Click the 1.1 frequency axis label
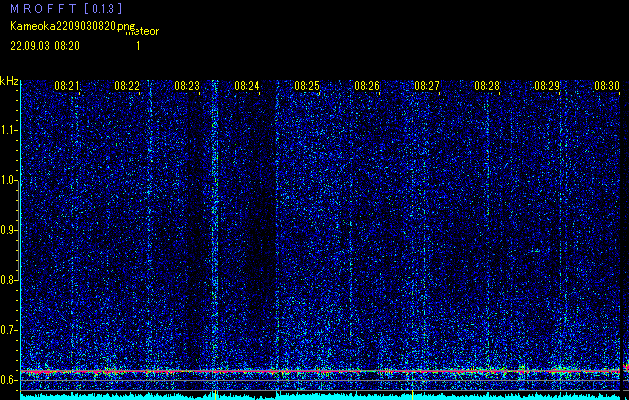The image size is (629, 400). pyautogui.click(x=9, y=130)
